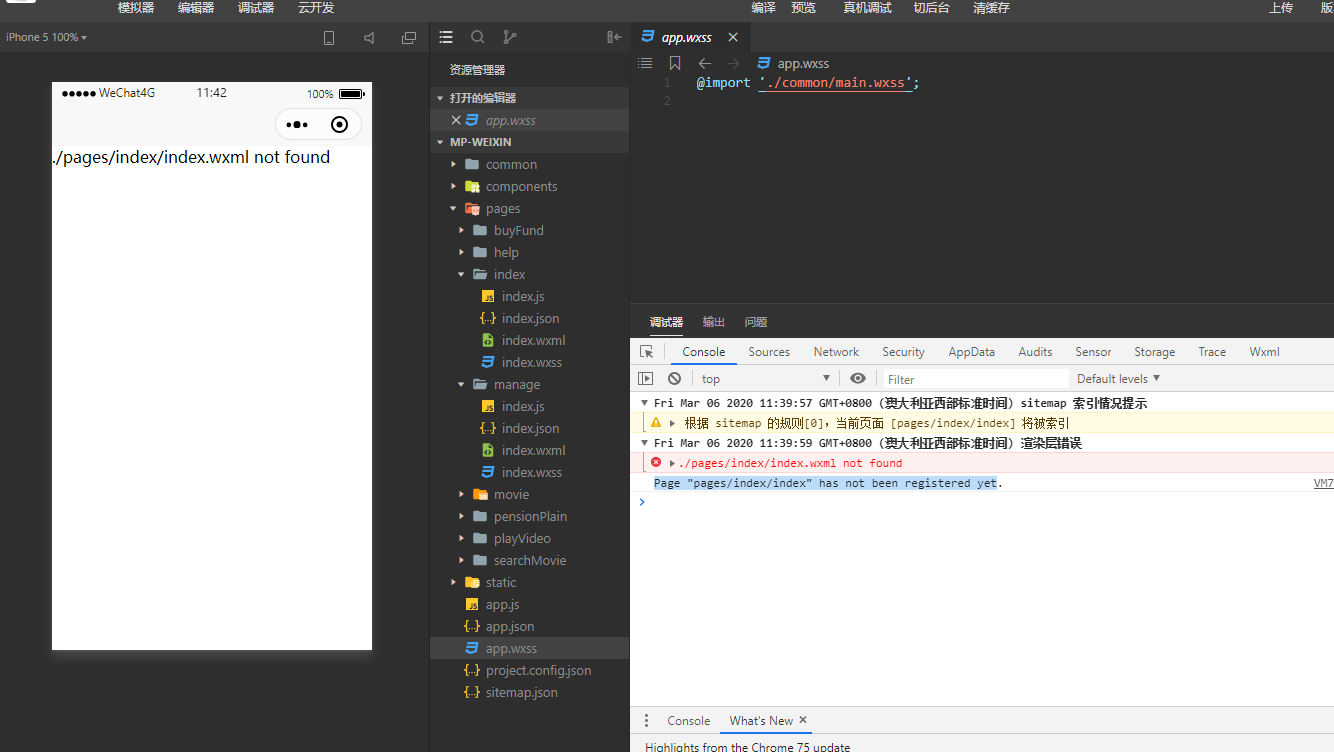Open project.config.json file
1334x752 pixels.
(538, 670)
